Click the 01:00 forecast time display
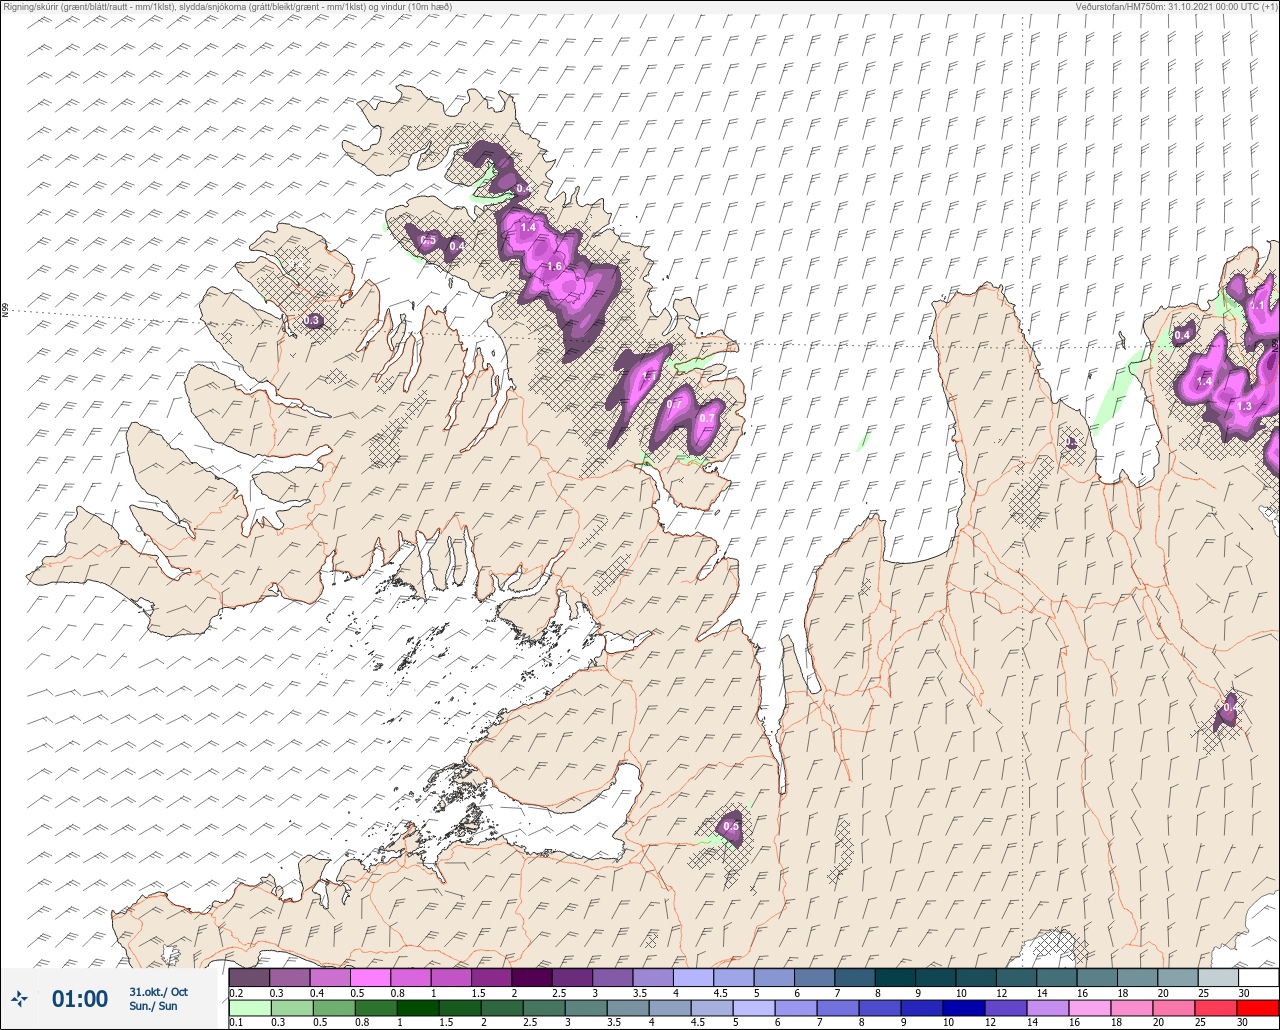1280x1030 pixels. [80, 999]
